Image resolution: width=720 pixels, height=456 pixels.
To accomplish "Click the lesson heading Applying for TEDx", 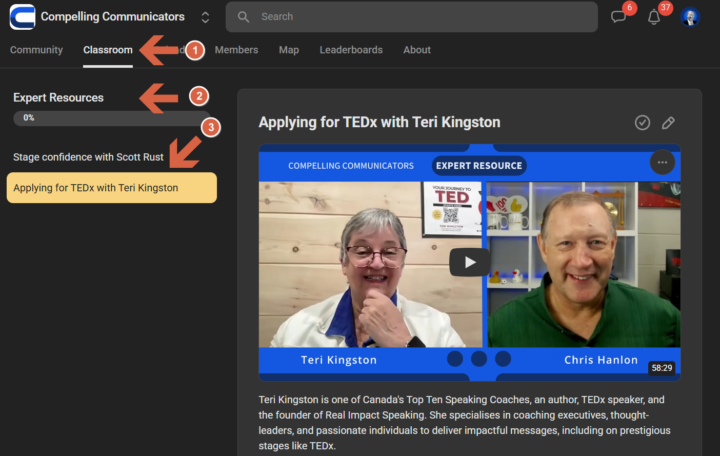I will [x=379, y=123].
